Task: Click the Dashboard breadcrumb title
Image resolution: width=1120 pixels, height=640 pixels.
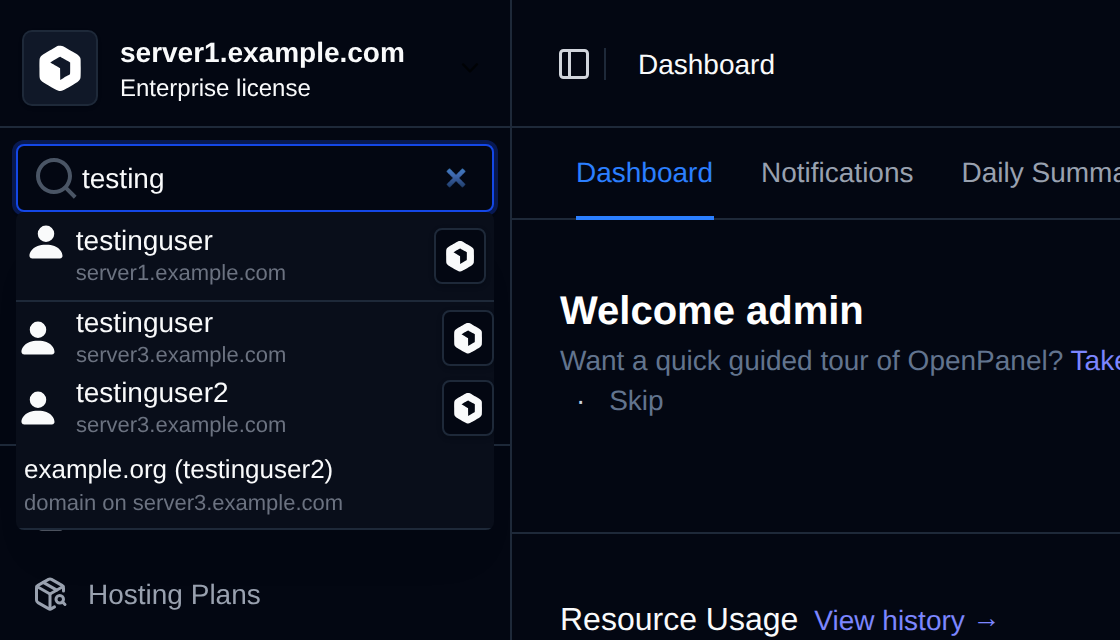Action: [706, 65]
